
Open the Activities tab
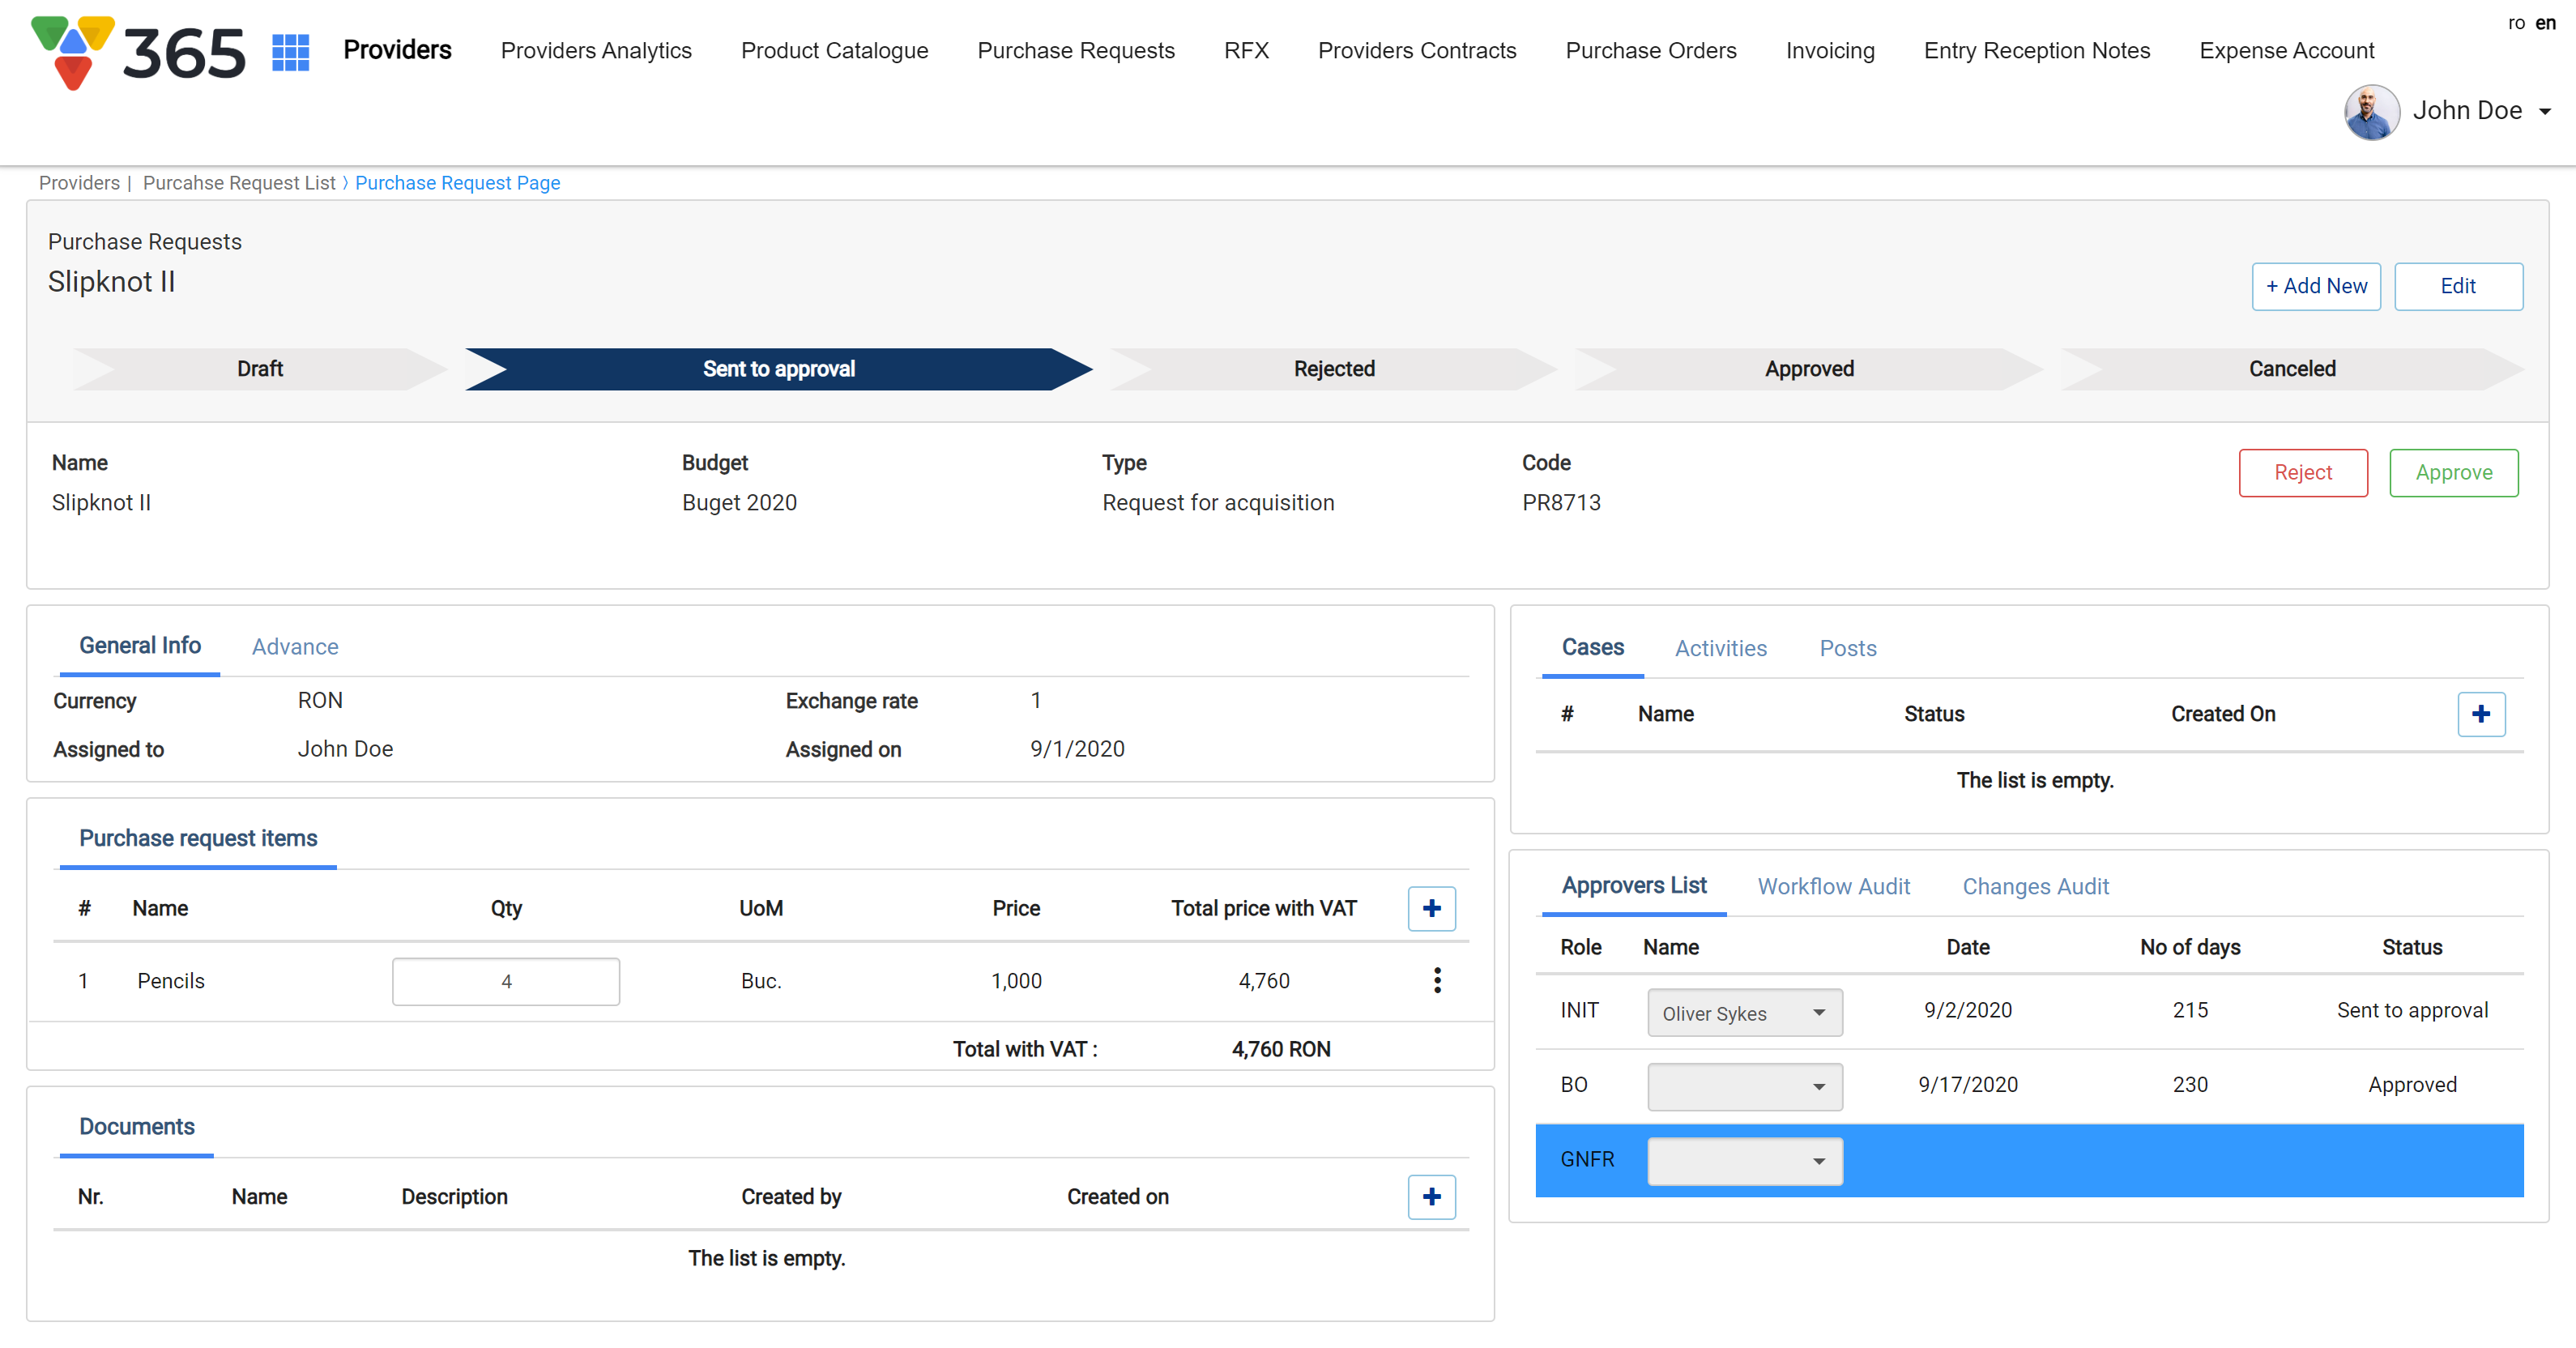(1720, 648)
